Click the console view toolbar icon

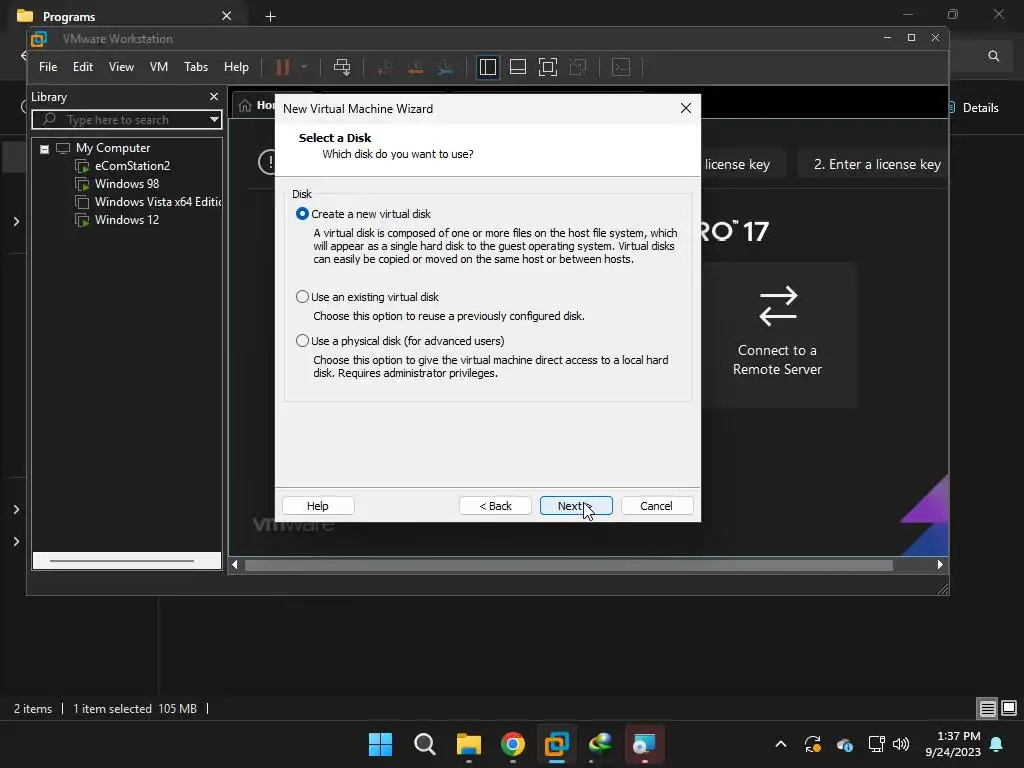click(621, 67)
